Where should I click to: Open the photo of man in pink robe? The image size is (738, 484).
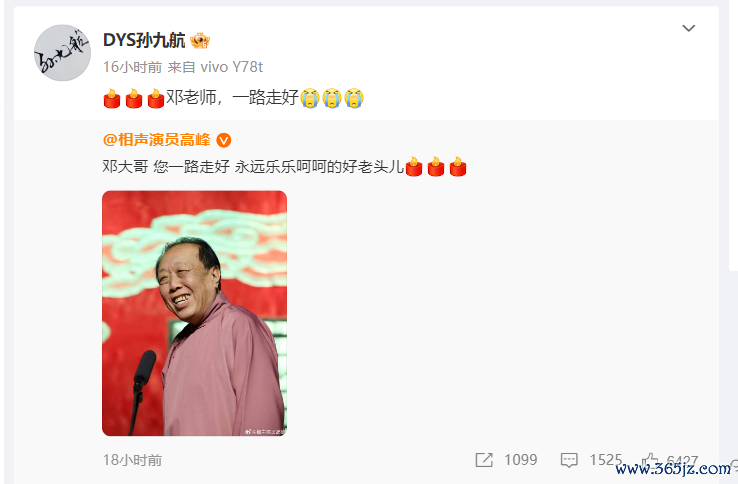pos(194,313)
